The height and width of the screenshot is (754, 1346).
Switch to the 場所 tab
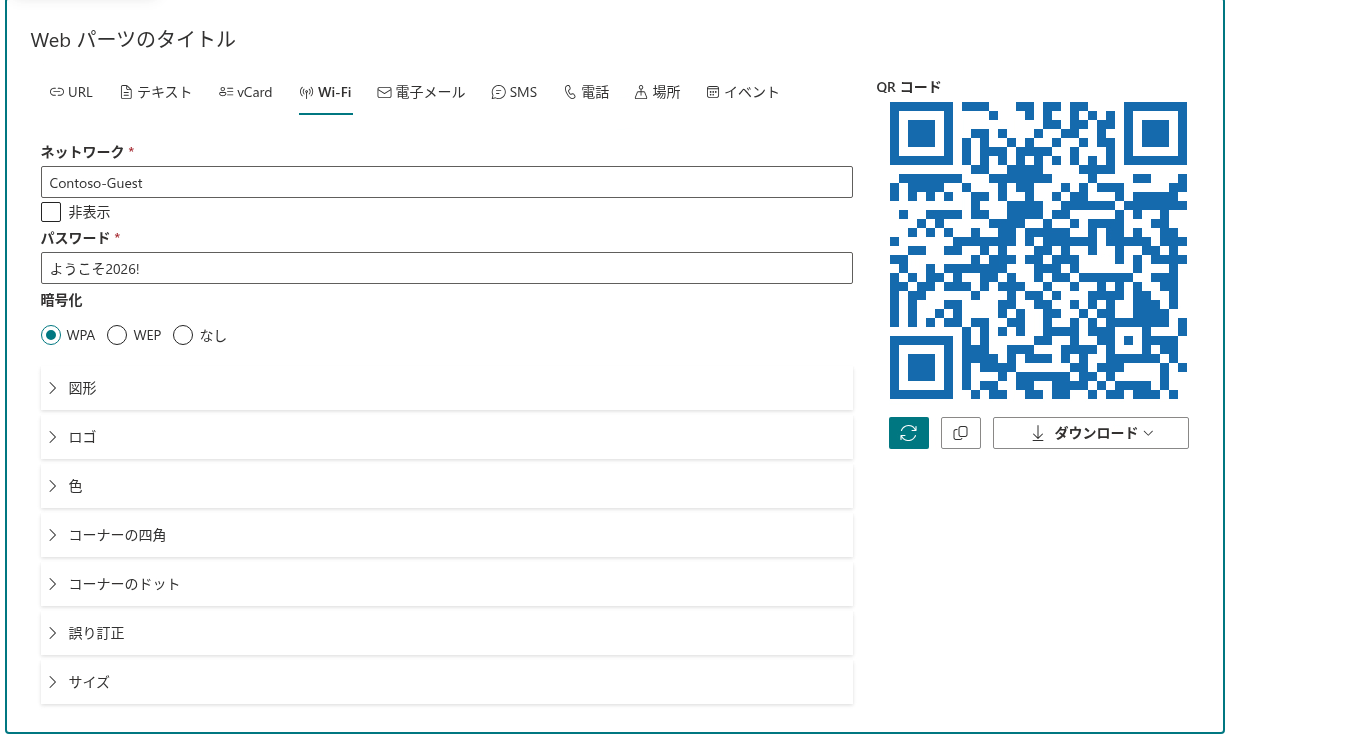657,92
